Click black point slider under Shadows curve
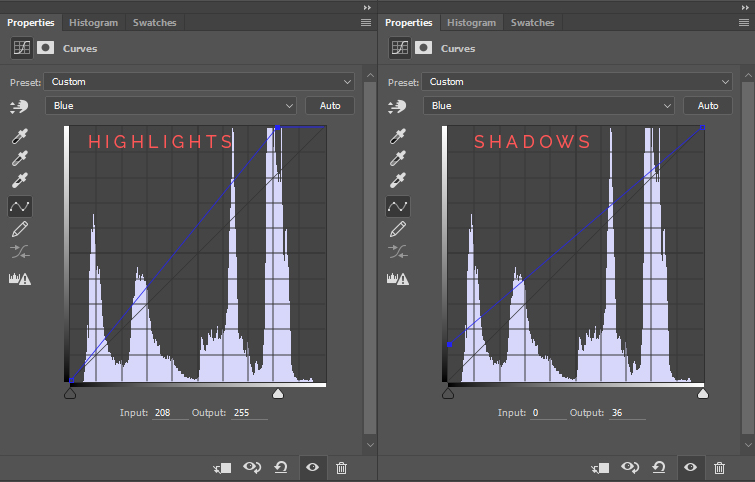The image size is (755, 482). coord(448,394)
